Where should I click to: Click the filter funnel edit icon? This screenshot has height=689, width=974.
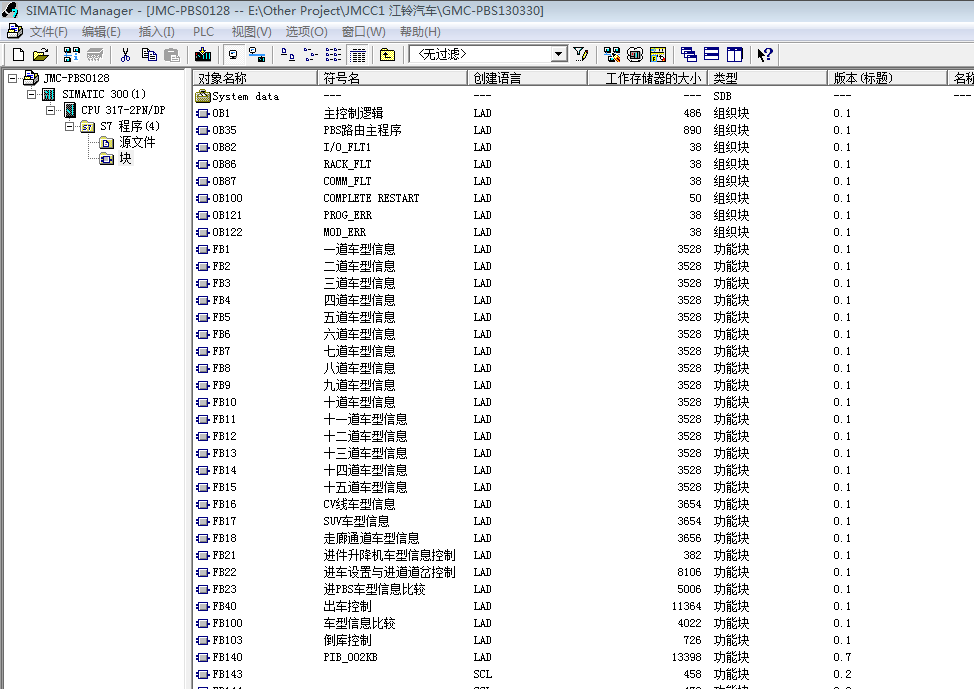[x=581, y=55]
